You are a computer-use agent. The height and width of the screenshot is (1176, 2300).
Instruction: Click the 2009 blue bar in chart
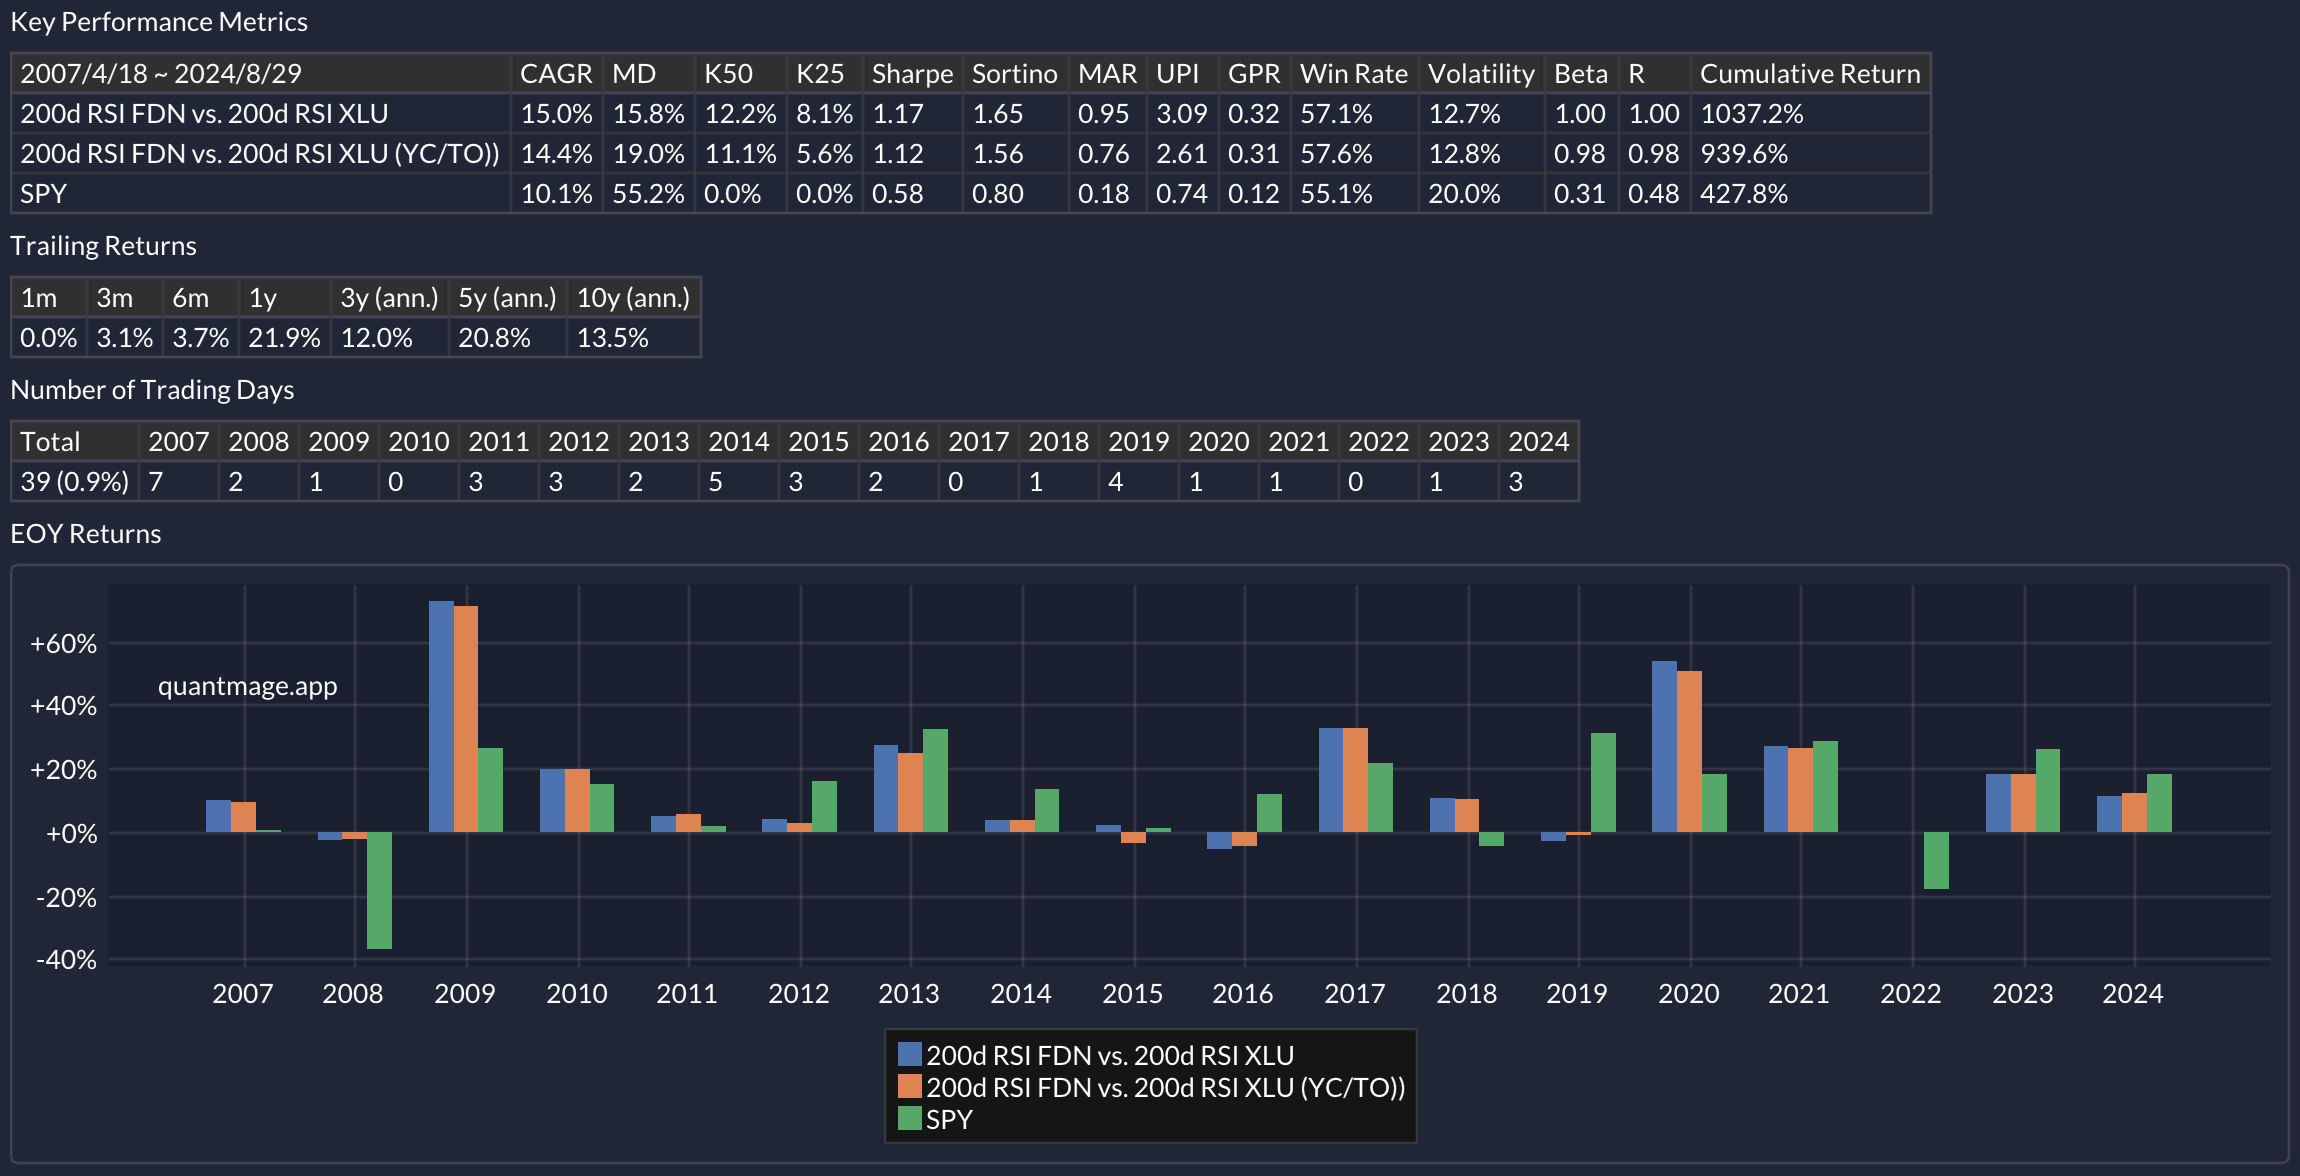441,716
